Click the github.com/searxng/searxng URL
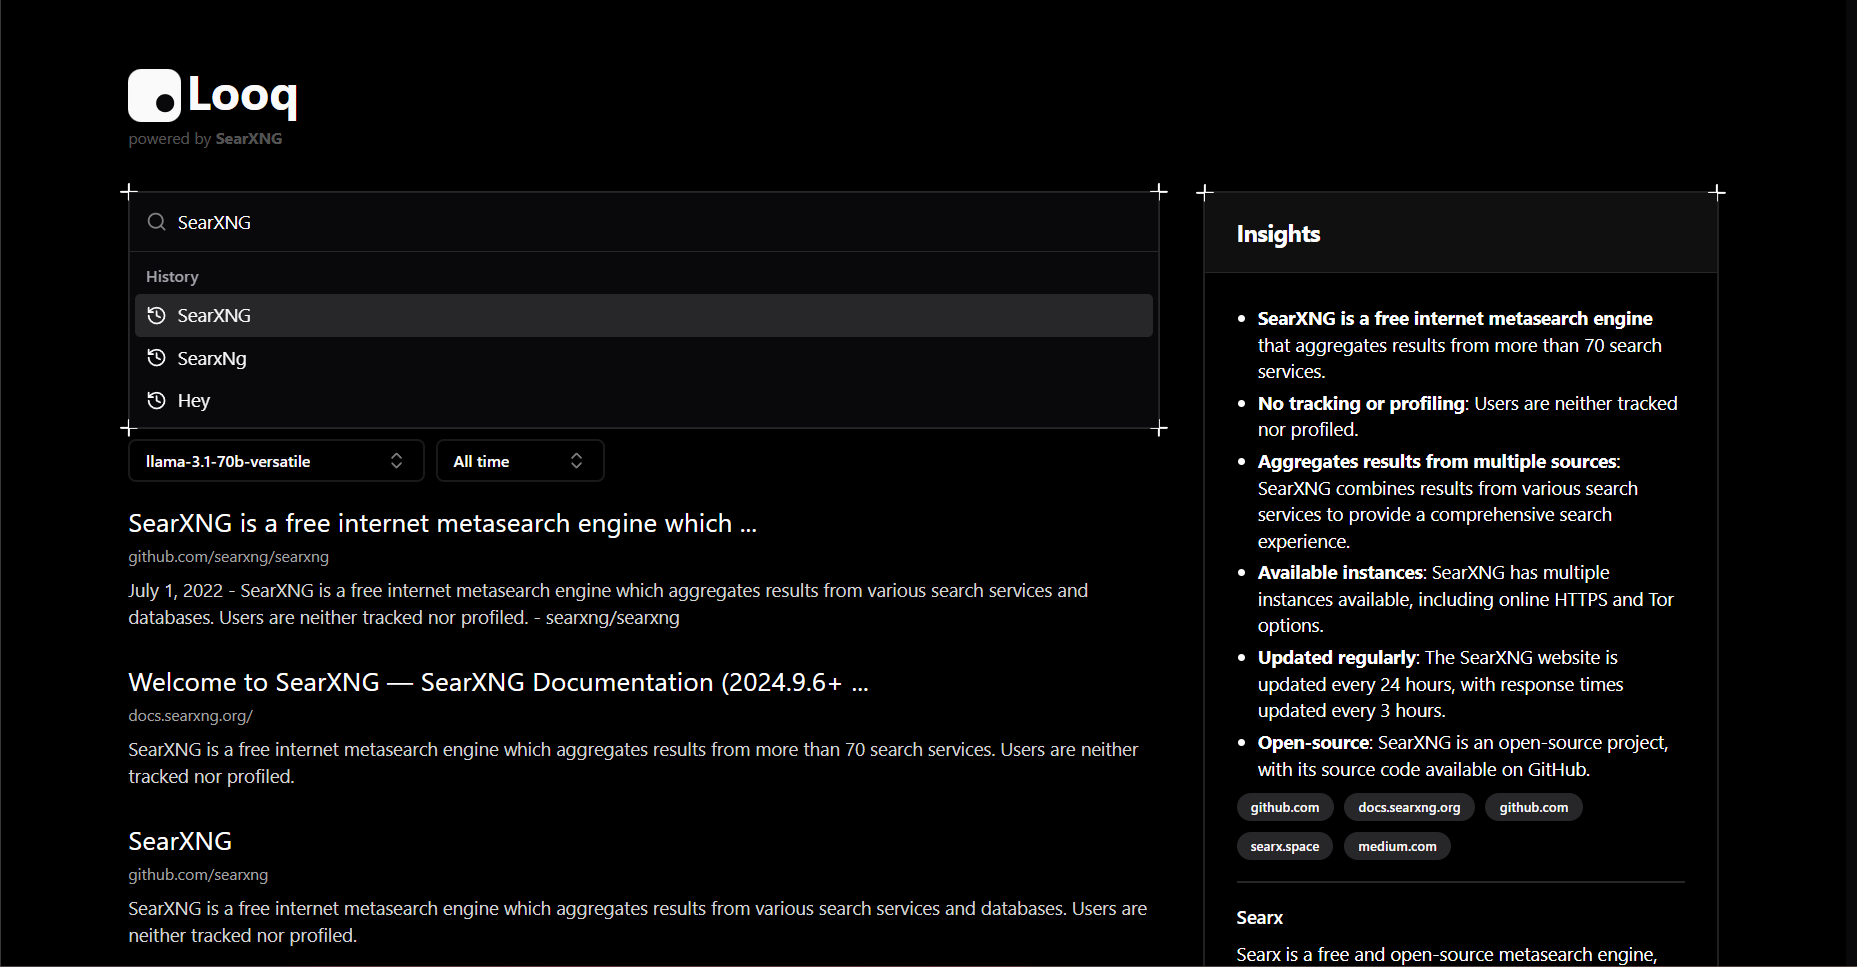 tap(228, 557)
